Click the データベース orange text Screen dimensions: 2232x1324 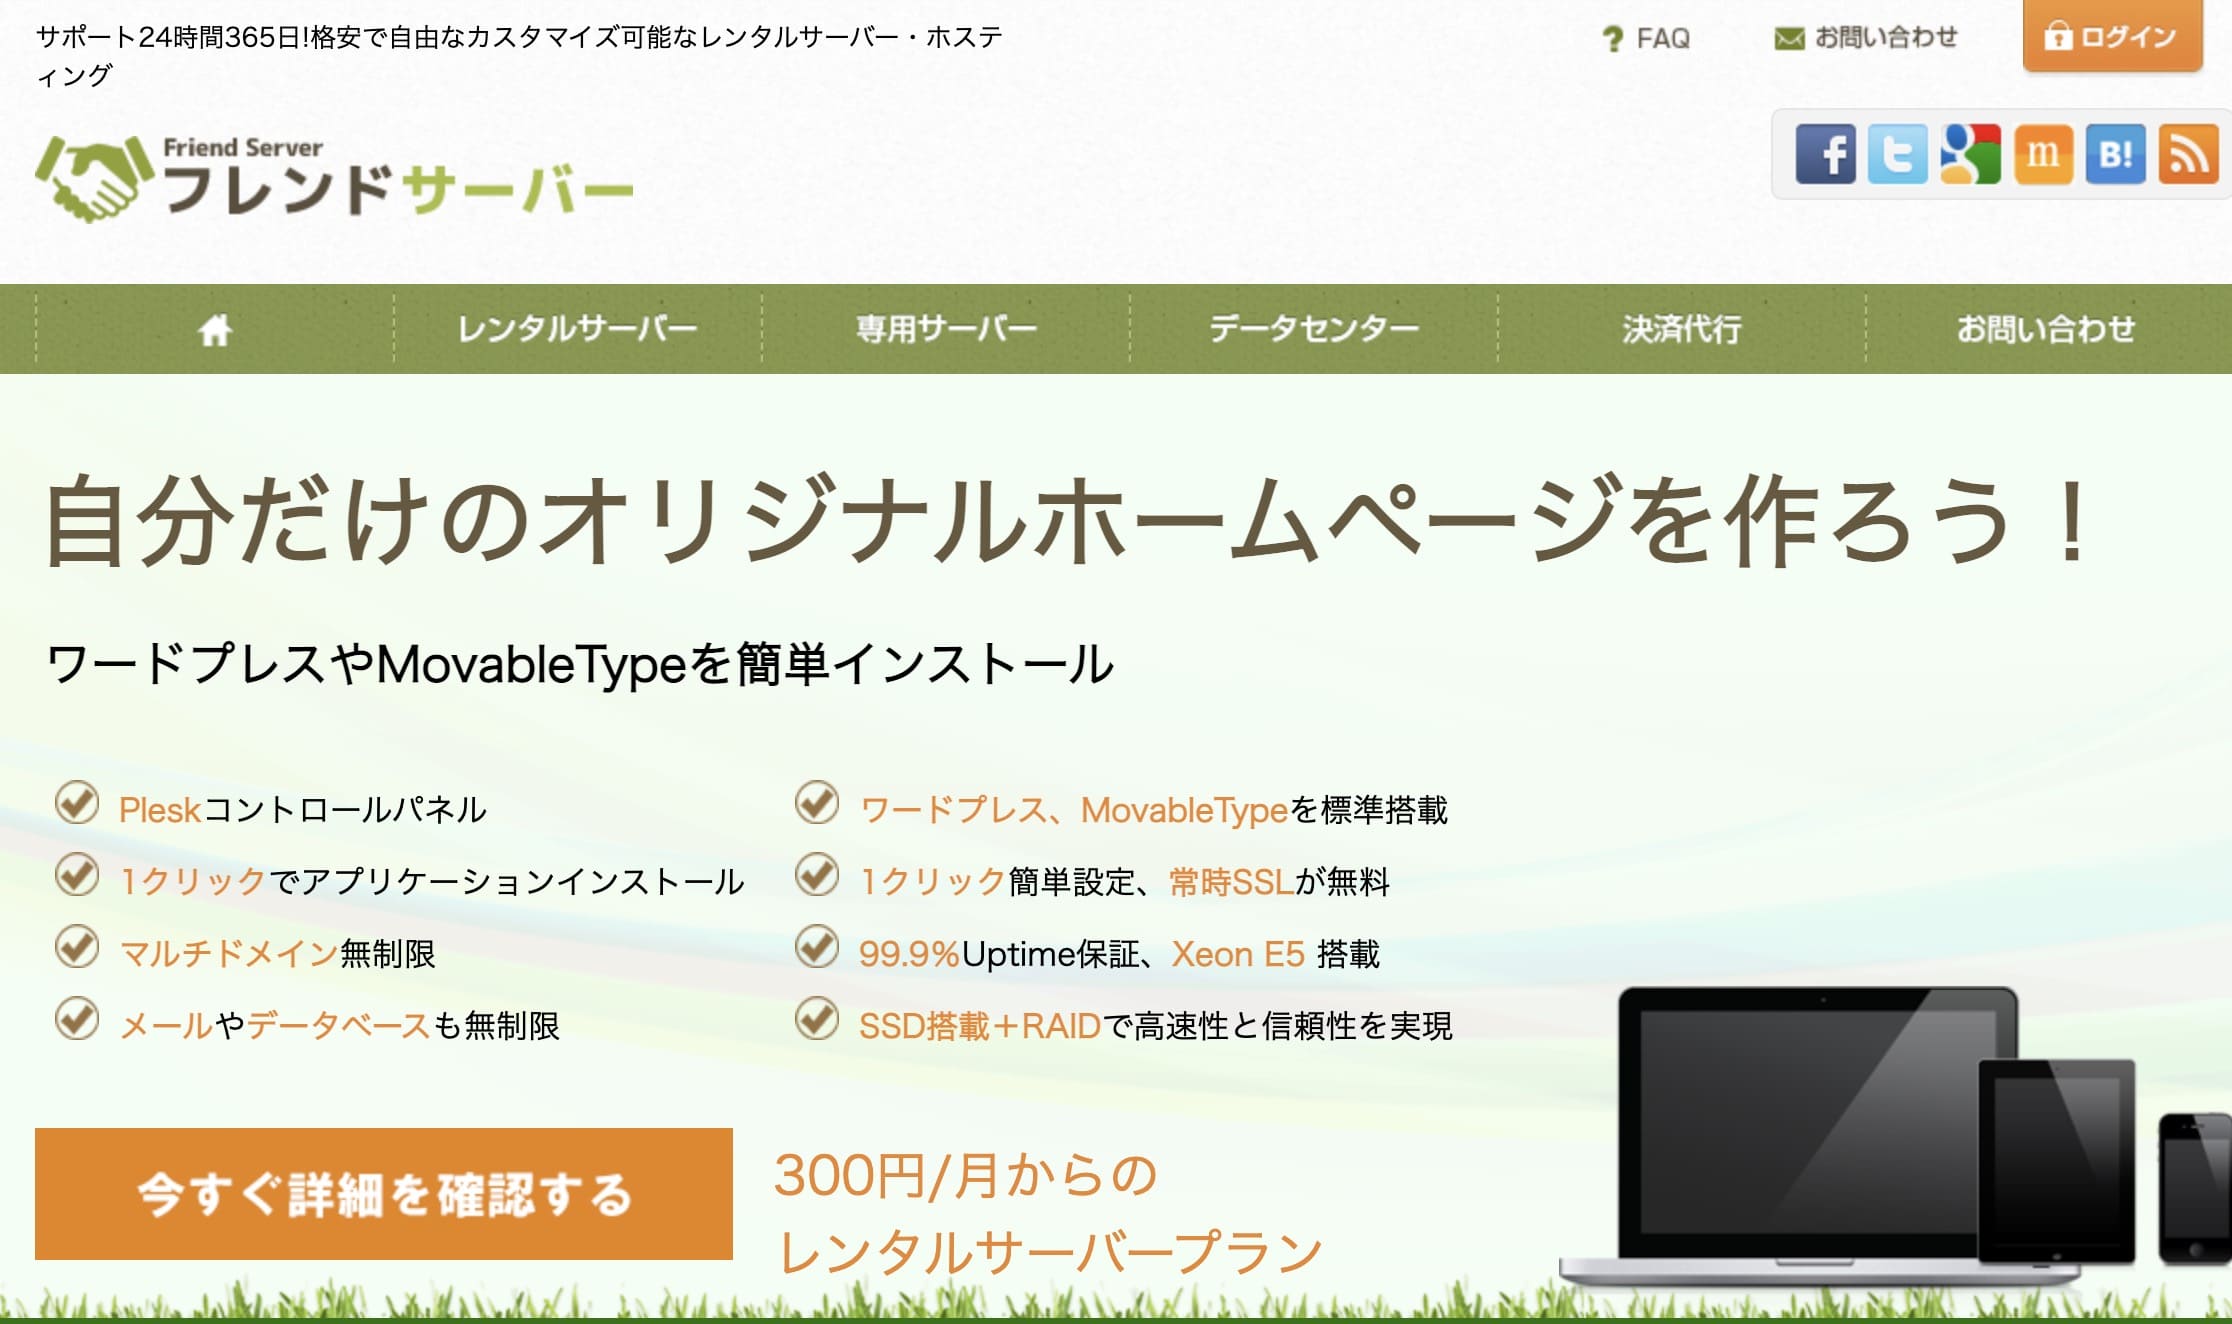pos(338,1026)
